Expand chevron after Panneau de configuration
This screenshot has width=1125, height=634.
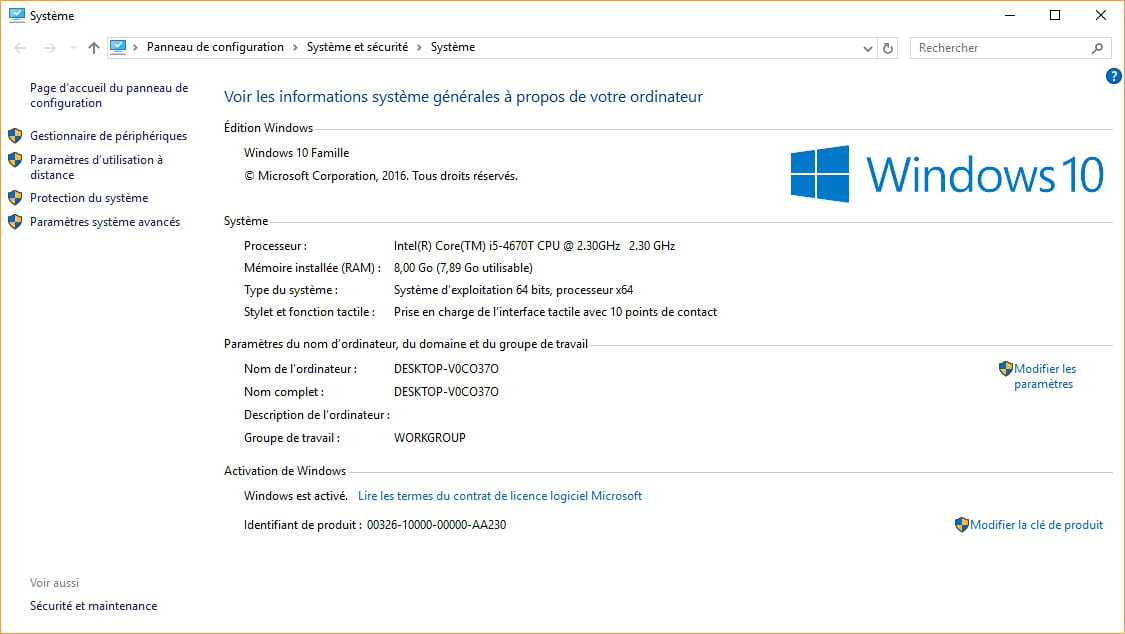tap(295, 47)
